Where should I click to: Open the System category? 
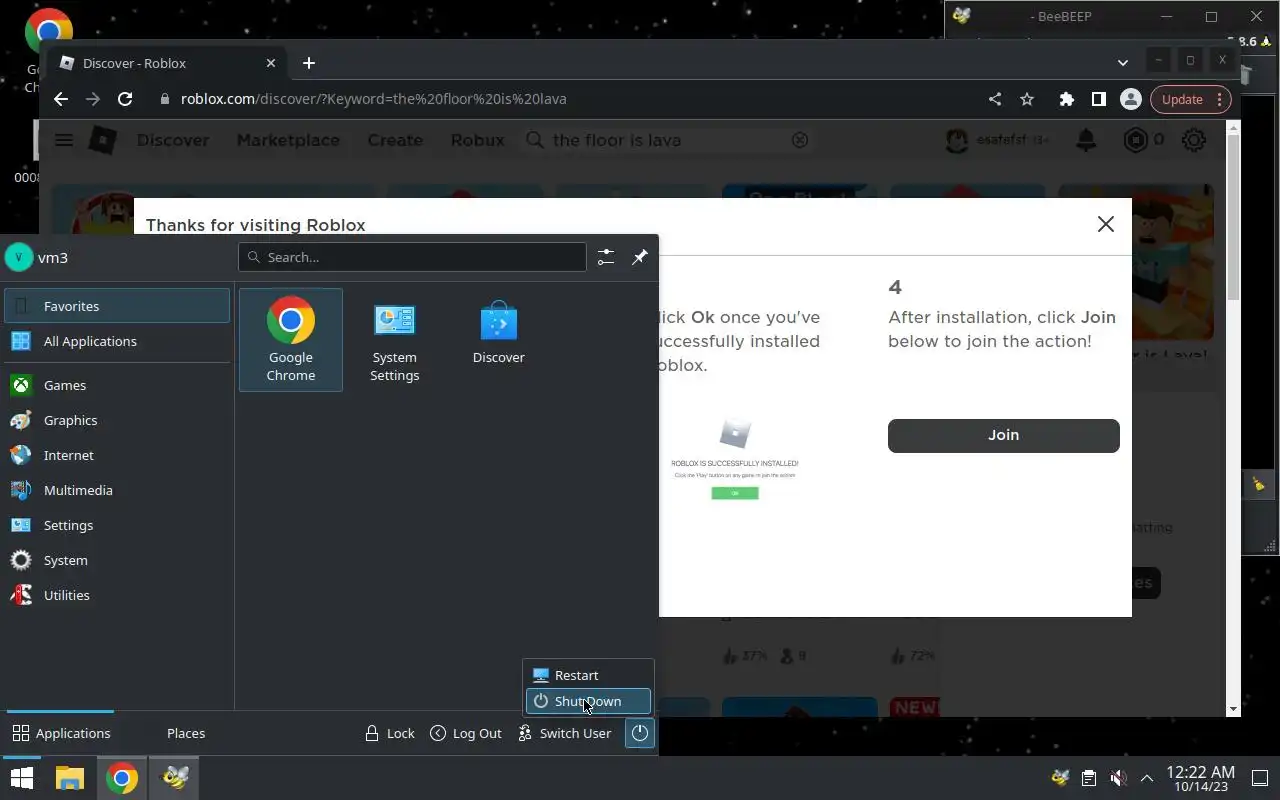pos(117,560)
